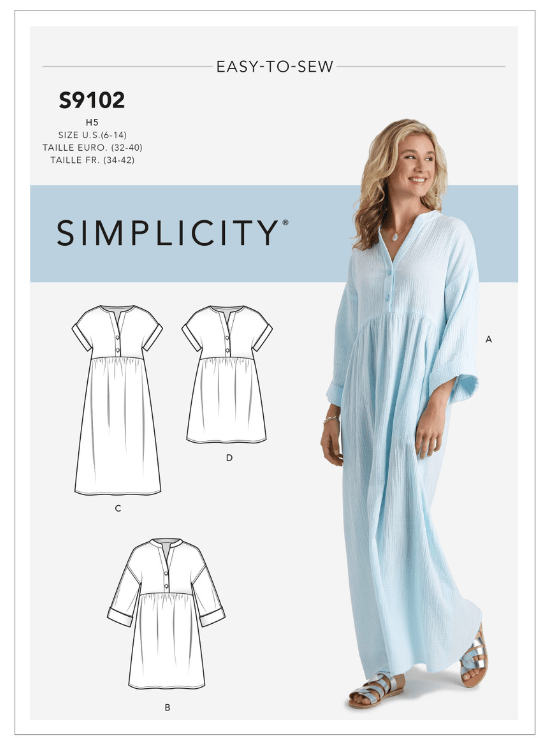This screenshot has height=738, width=551.
Task: Click the letter B view label
Action: click(168, 707)
